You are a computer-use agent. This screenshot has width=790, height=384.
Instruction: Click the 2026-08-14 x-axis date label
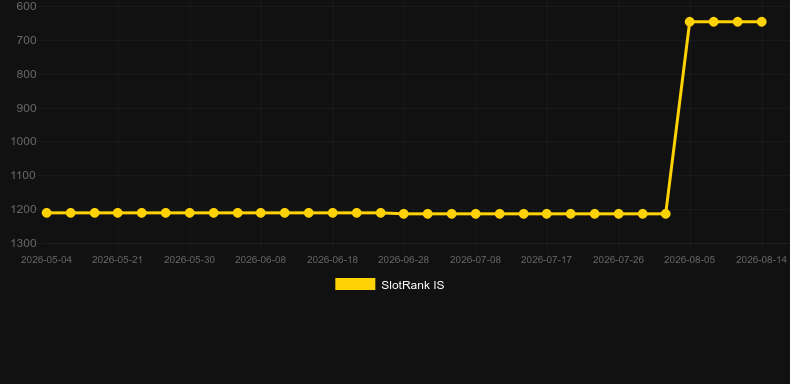click(x=761, y=260)
